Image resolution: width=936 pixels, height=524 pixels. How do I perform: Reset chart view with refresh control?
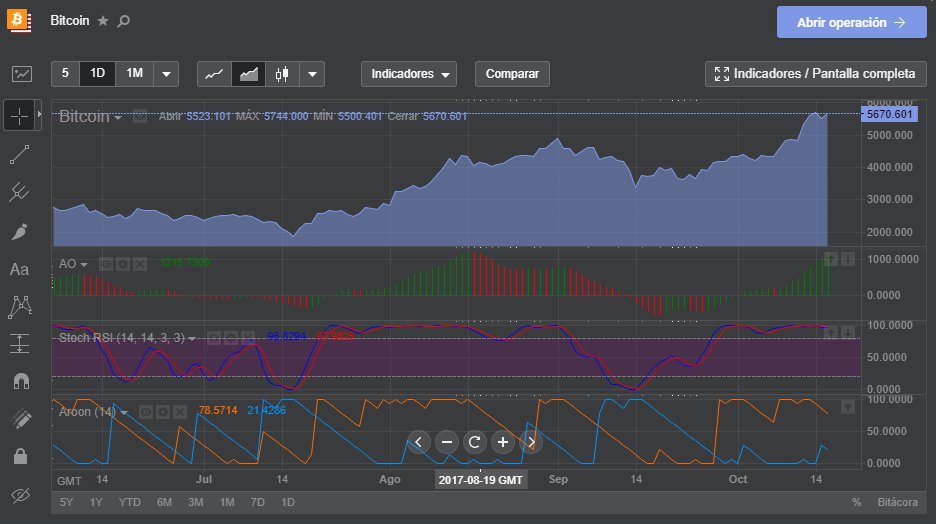coord(475,442)
